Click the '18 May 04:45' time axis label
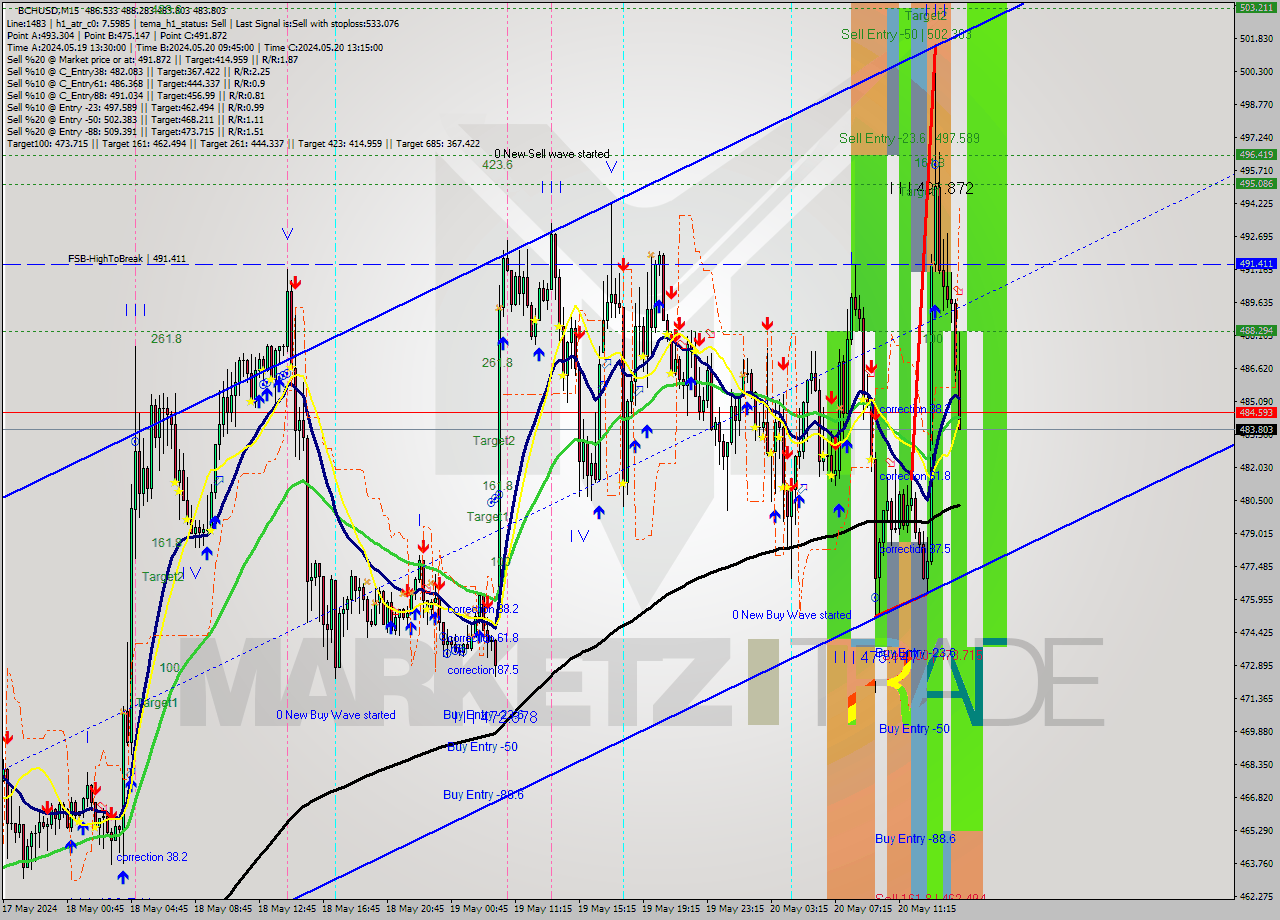Image resolution: width=1280 pixels, height=920 pixels. pos(159,910)
